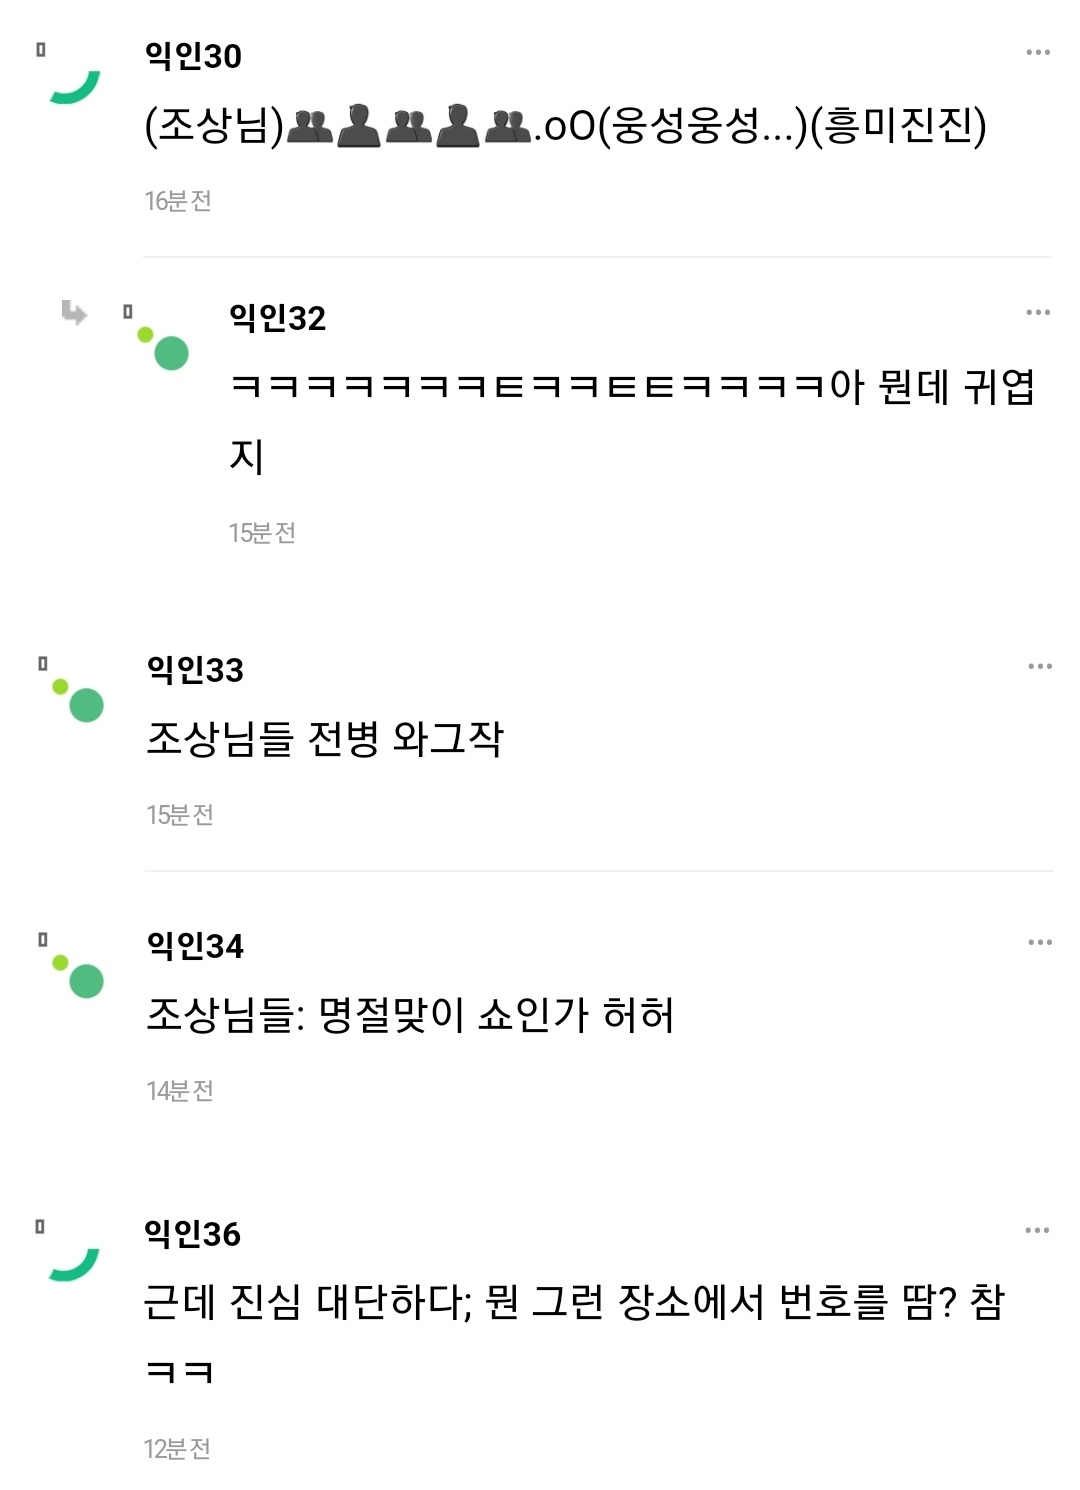Show more options for 익인34's comment
The width and height of the screenshot is (1080, 1490).
tap(1039, 942)
